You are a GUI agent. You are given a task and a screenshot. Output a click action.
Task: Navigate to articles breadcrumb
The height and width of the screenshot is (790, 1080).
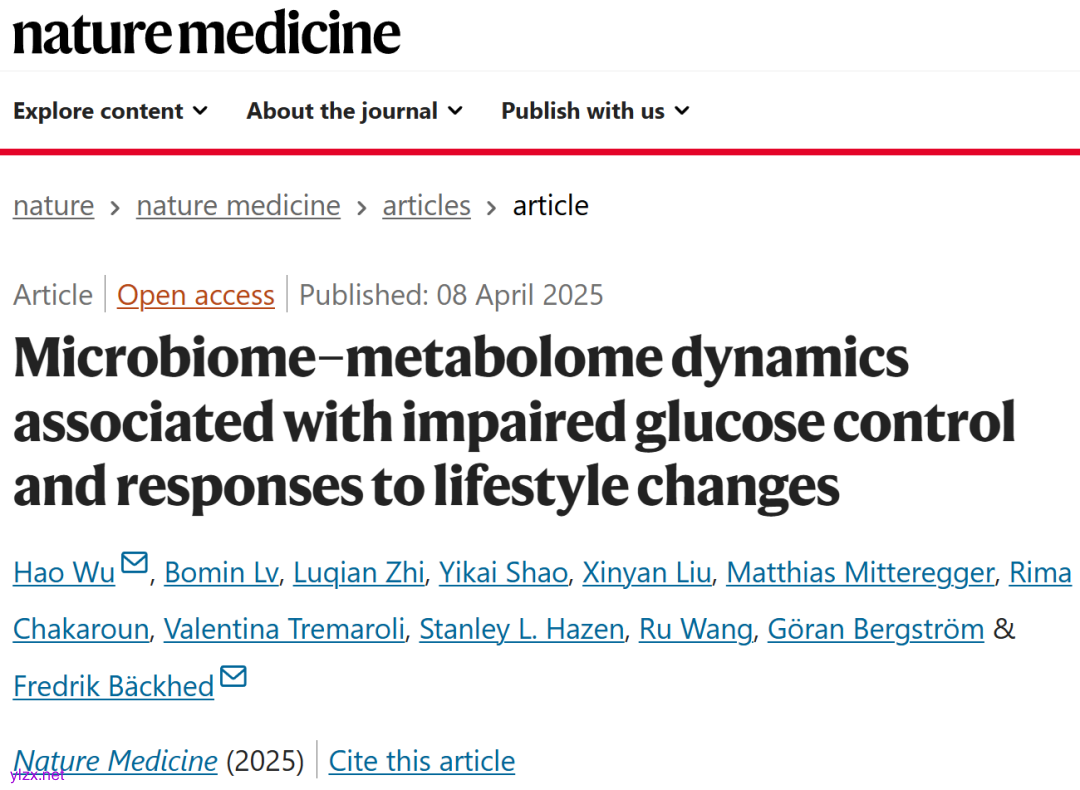(426, 206)
